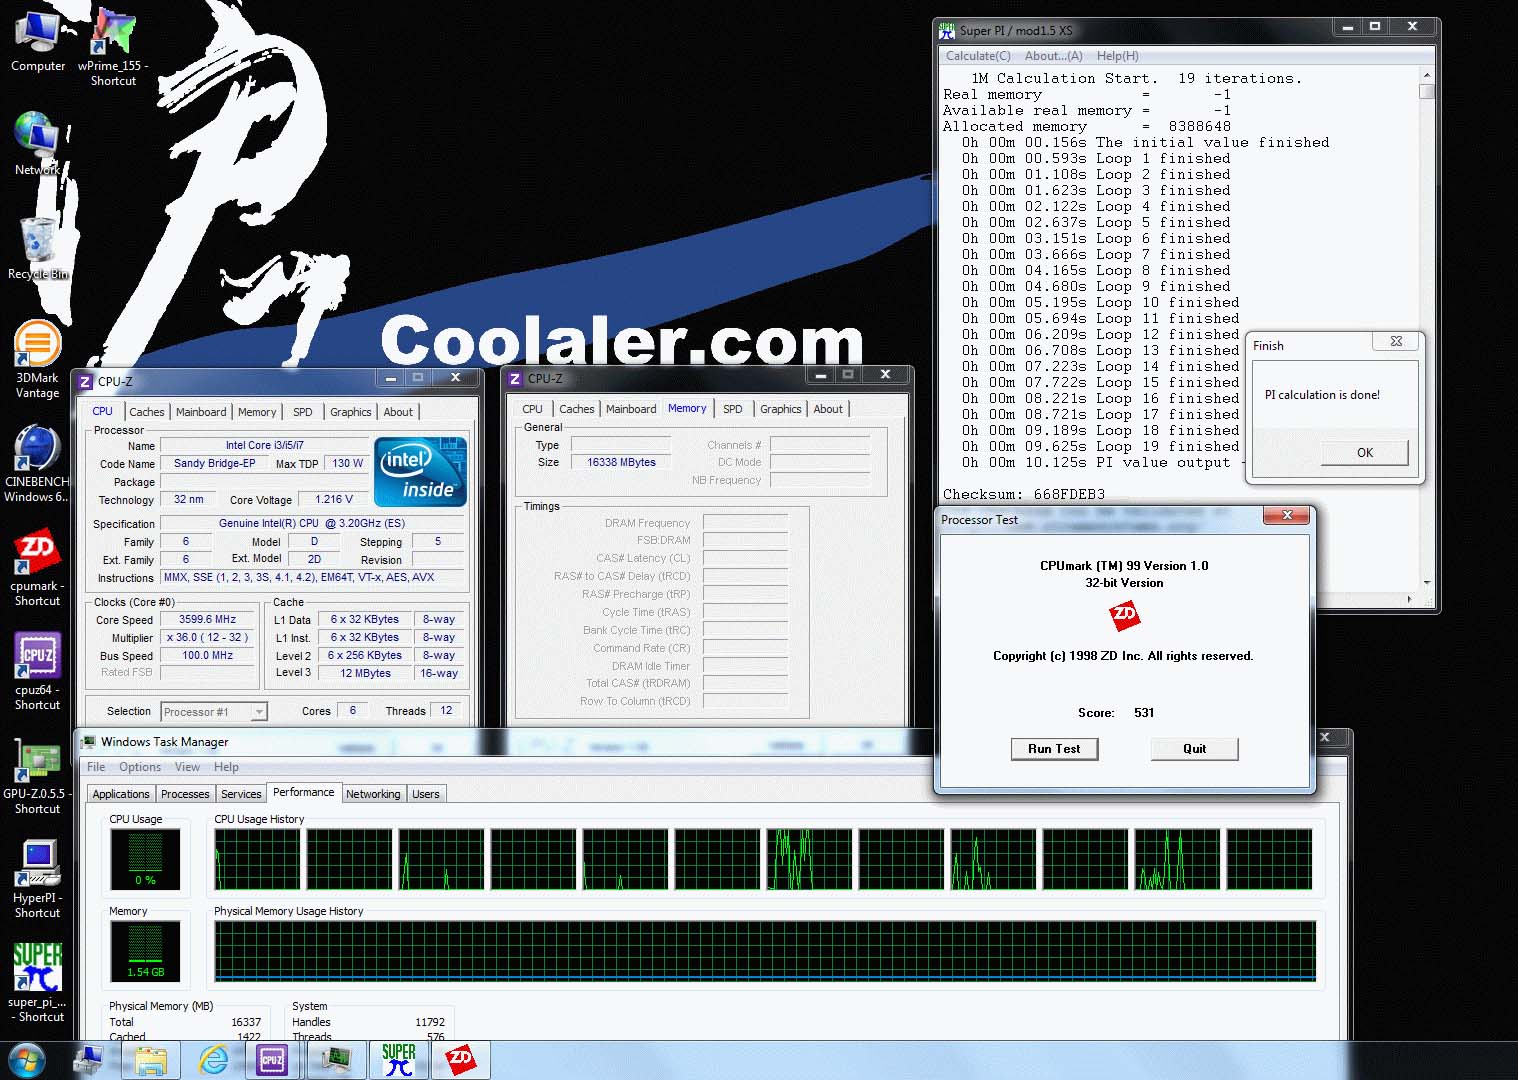Launch the cpuz64 shortcut on desktop
The width and height of the screenshot is (1518, 1080).
pos(37,672)
